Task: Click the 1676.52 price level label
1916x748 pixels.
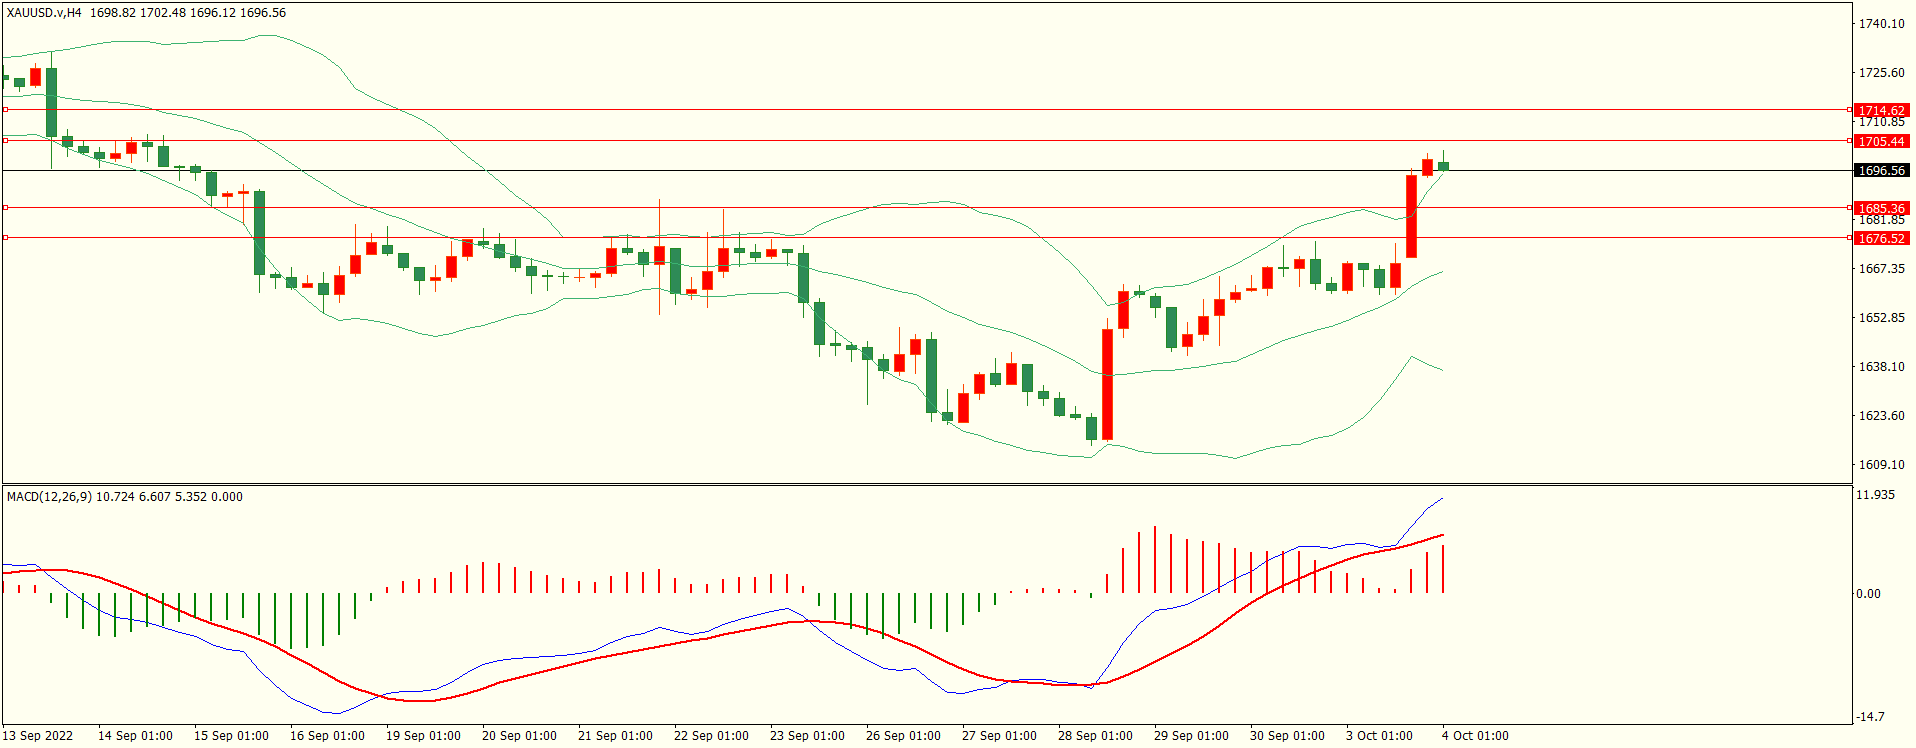Action: [1881, 238]
